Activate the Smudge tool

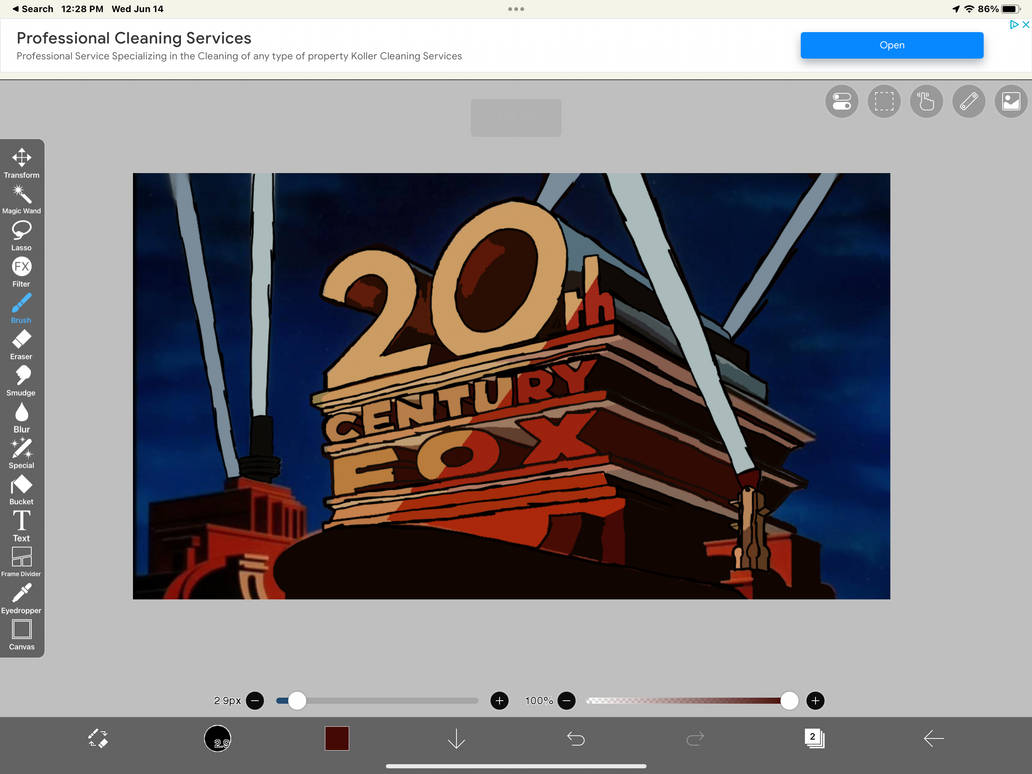click(x=21, y=381)
